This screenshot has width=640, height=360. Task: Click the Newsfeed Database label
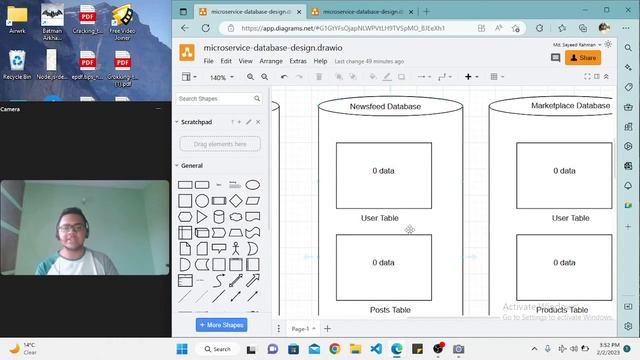pyautogui.click(x=385, y=107)
